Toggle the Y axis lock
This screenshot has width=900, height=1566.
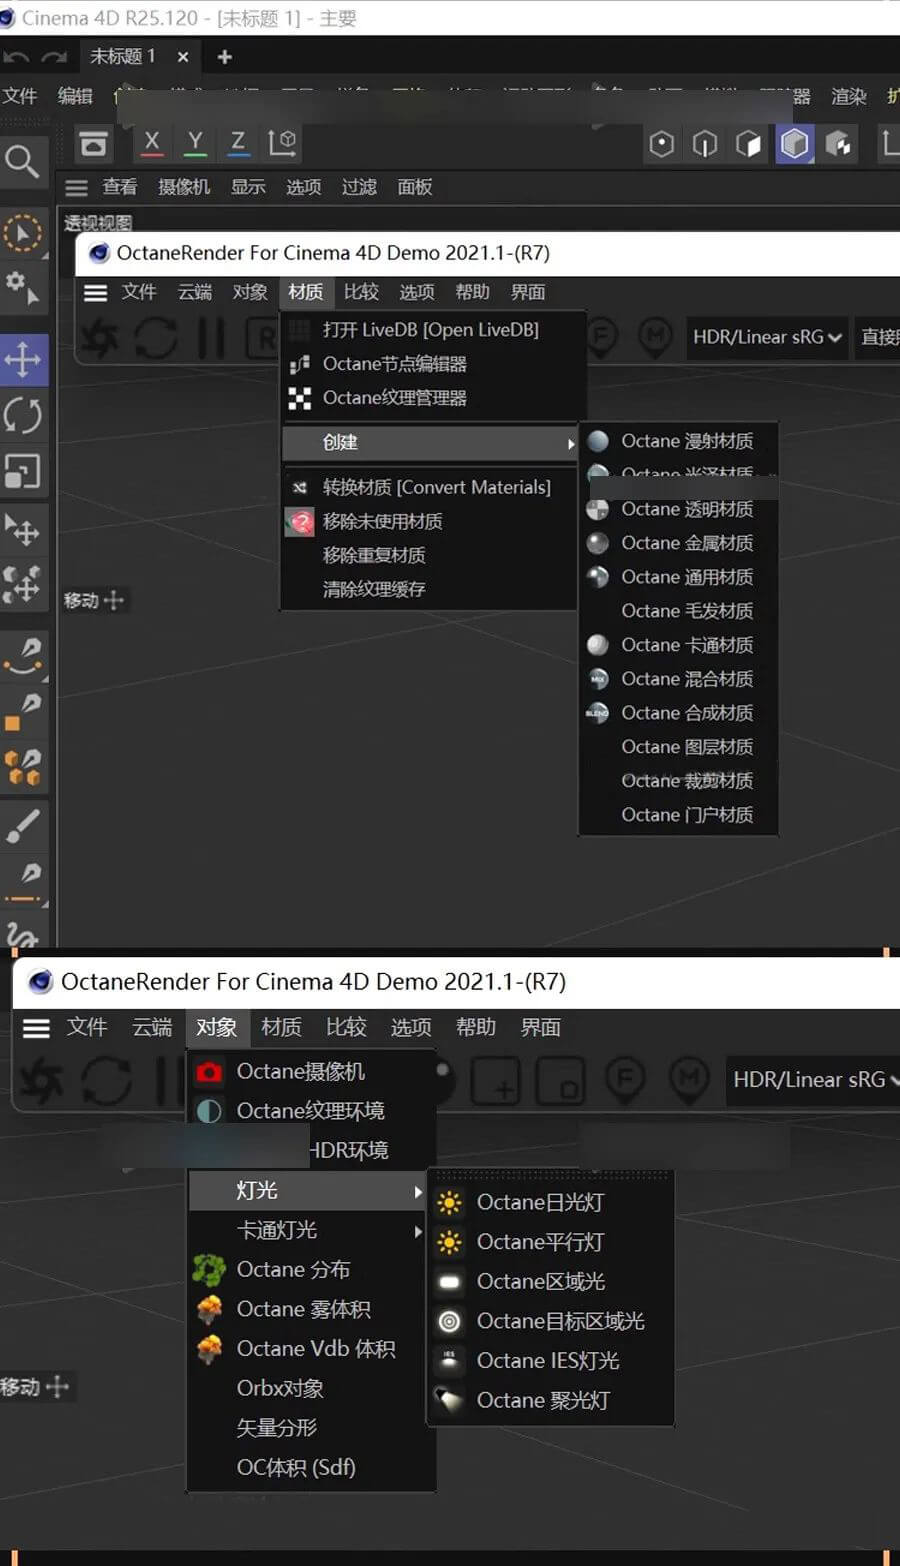pos(194,143)
